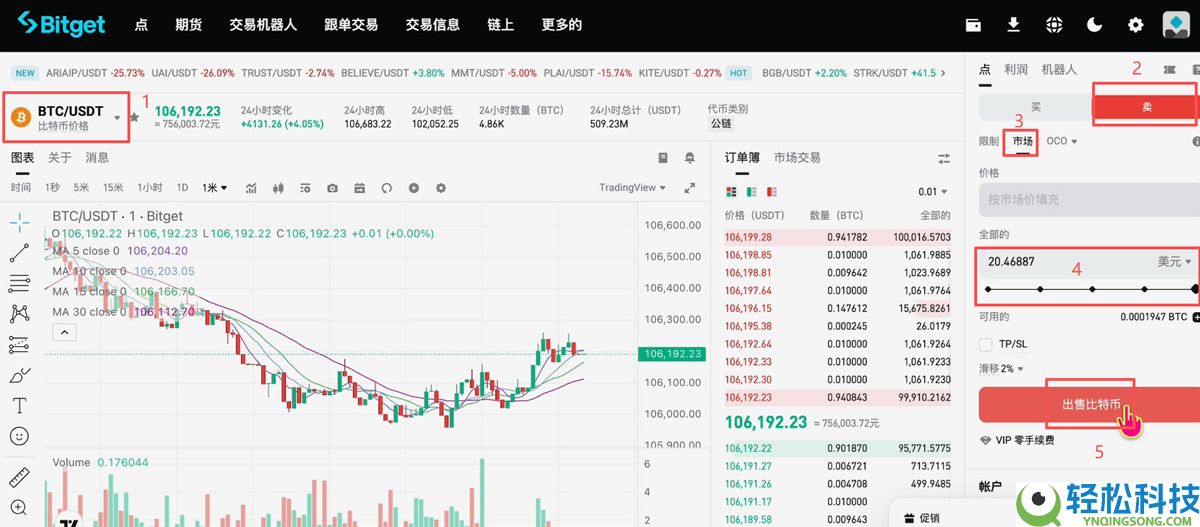This screenshot has width=1200, height=527.
Task: Click the Bitget logo
Action: tap(61, 24)
